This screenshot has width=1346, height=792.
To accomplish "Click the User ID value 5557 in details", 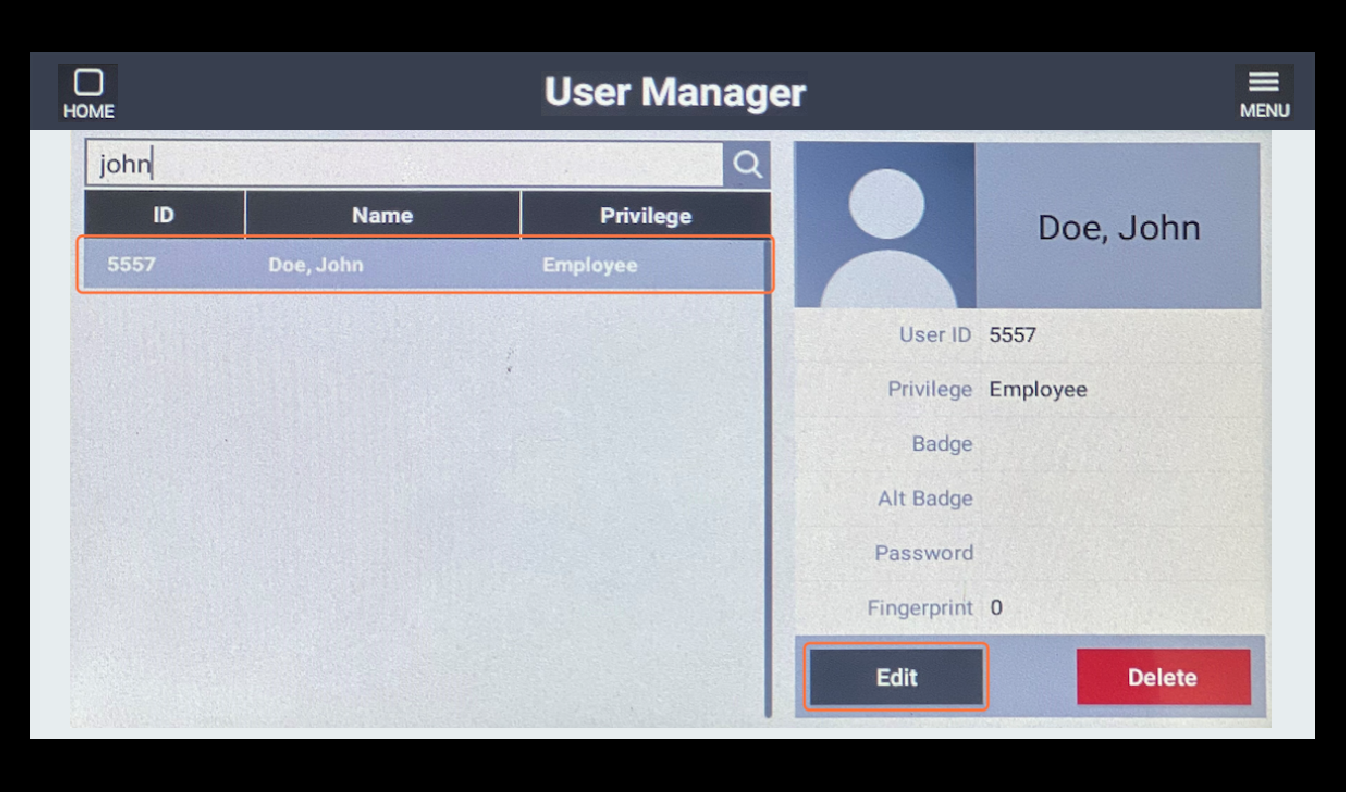I will (x=1012, y=335).
